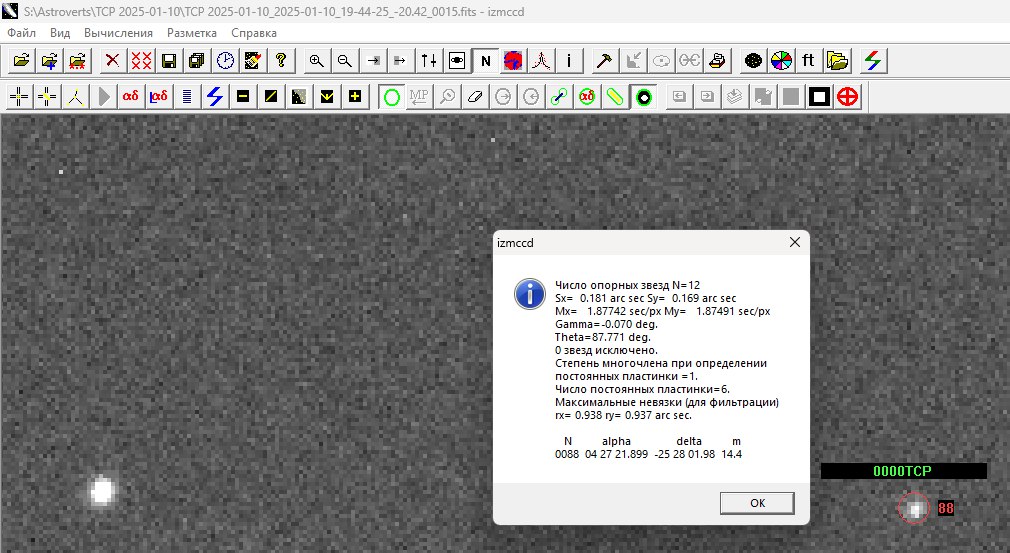This screenshot has width=1010, height=553.
Task: Click the crosshair with yellow streak icon
Action: click(47, 97)
